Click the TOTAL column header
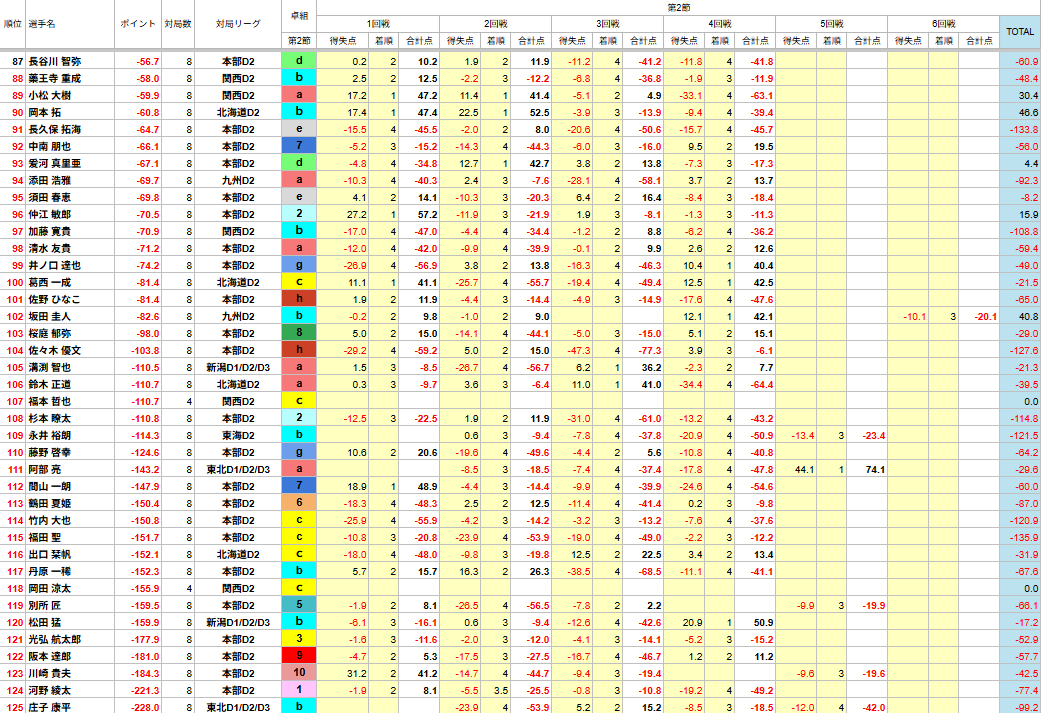This screenshot has width=1041, height=713. tap(1020, 31)
